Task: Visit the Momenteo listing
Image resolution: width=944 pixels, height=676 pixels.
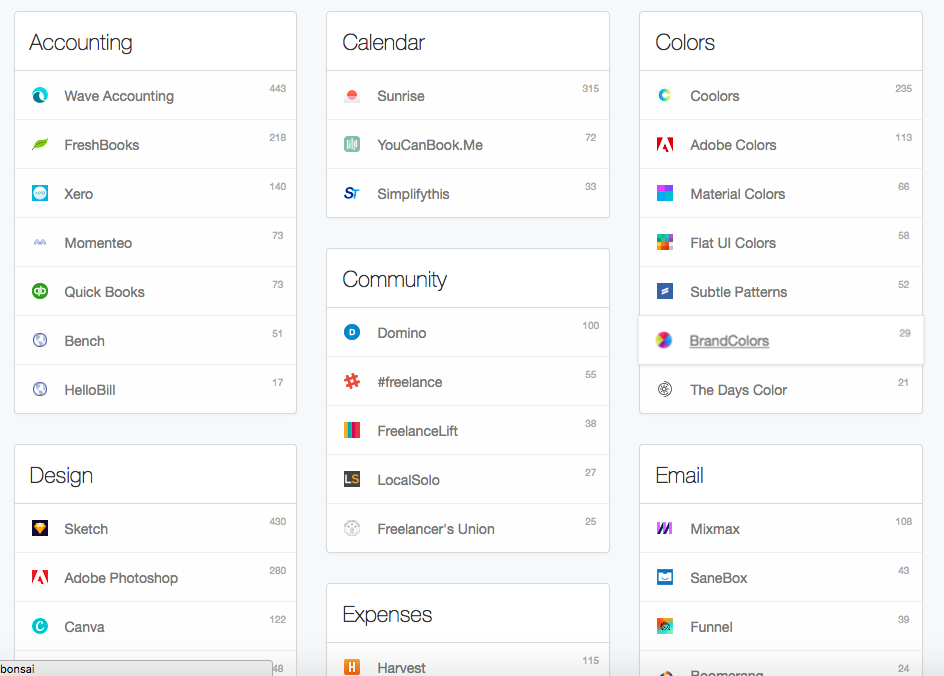Action: (x=98, y=243)
